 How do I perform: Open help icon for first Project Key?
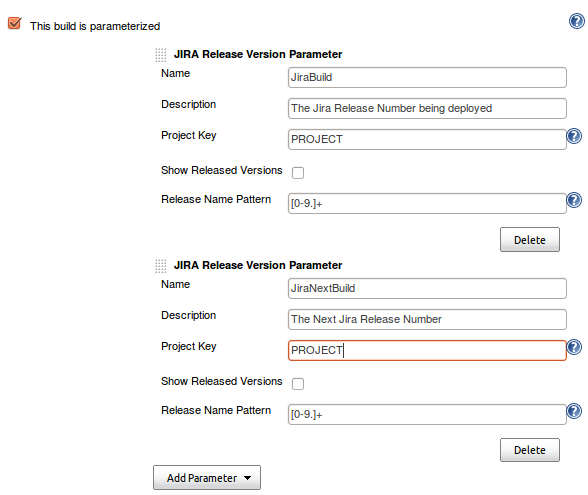(574, 136)
